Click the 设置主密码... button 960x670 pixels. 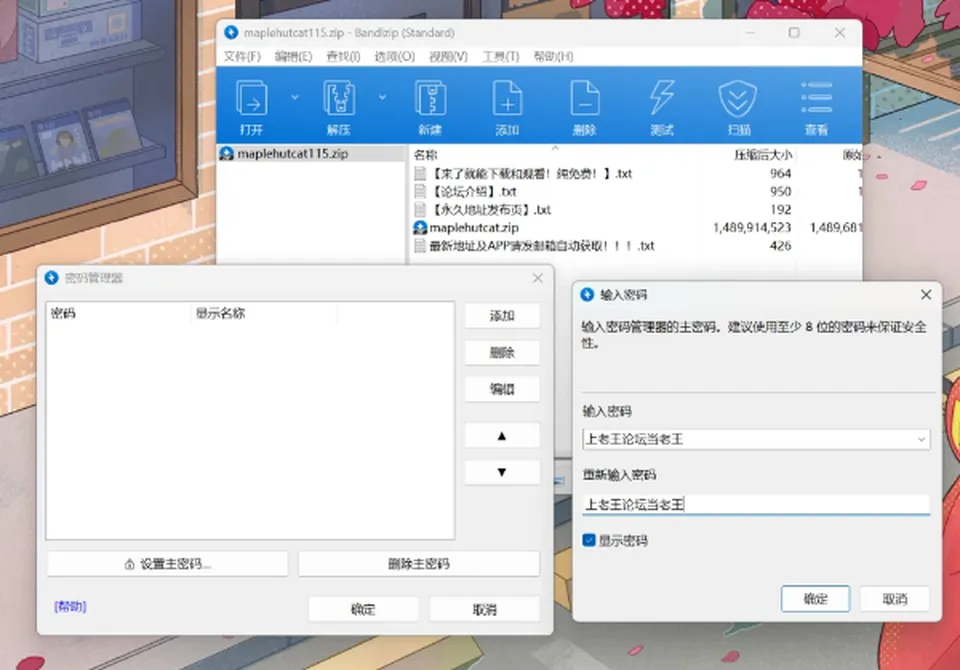coord(168,564)
